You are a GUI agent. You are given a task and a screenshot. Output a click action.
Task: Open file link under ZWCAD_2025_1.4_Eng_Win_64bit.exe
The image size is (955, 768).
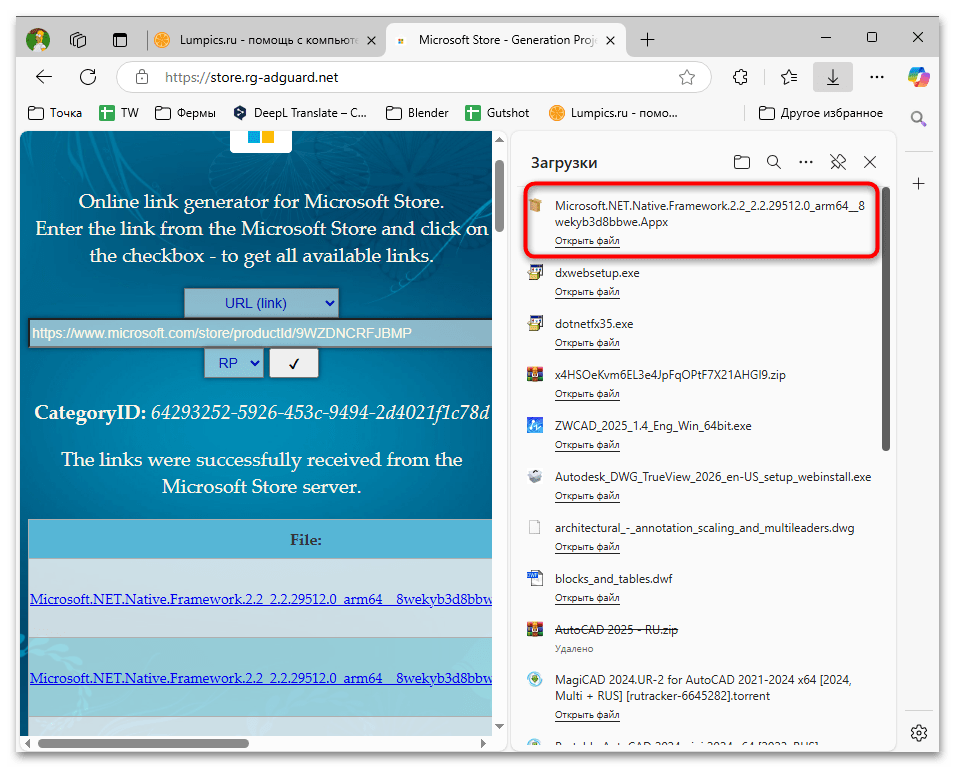[x=587, y=445]
